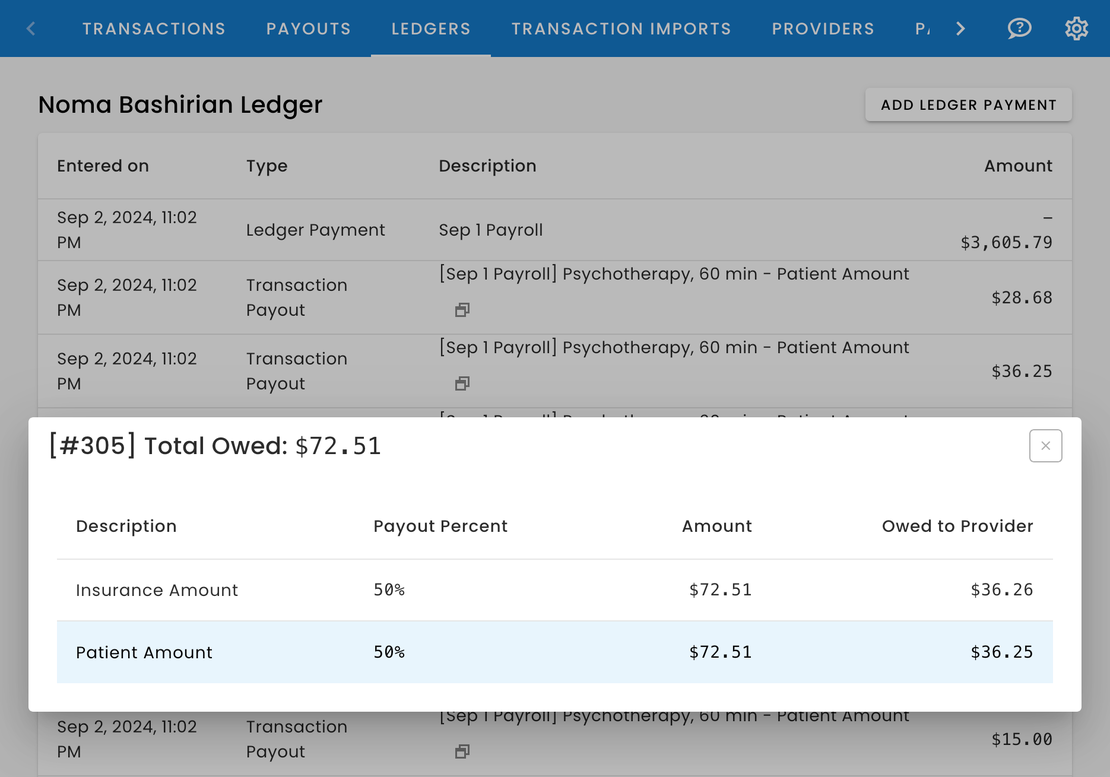Select the Insurance Amount row
Viewport: 1110px width, 777px height.
[x=554, y=590]
